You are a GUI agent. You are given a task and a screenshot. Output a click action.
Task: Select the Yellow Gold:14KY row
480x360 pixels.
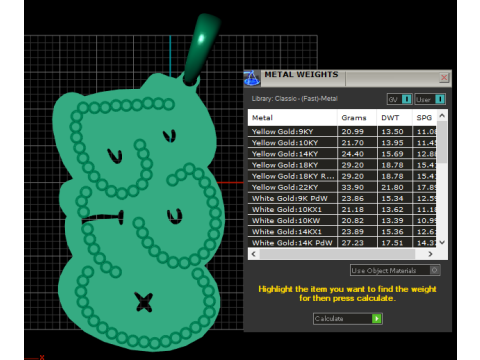[342, 154]
